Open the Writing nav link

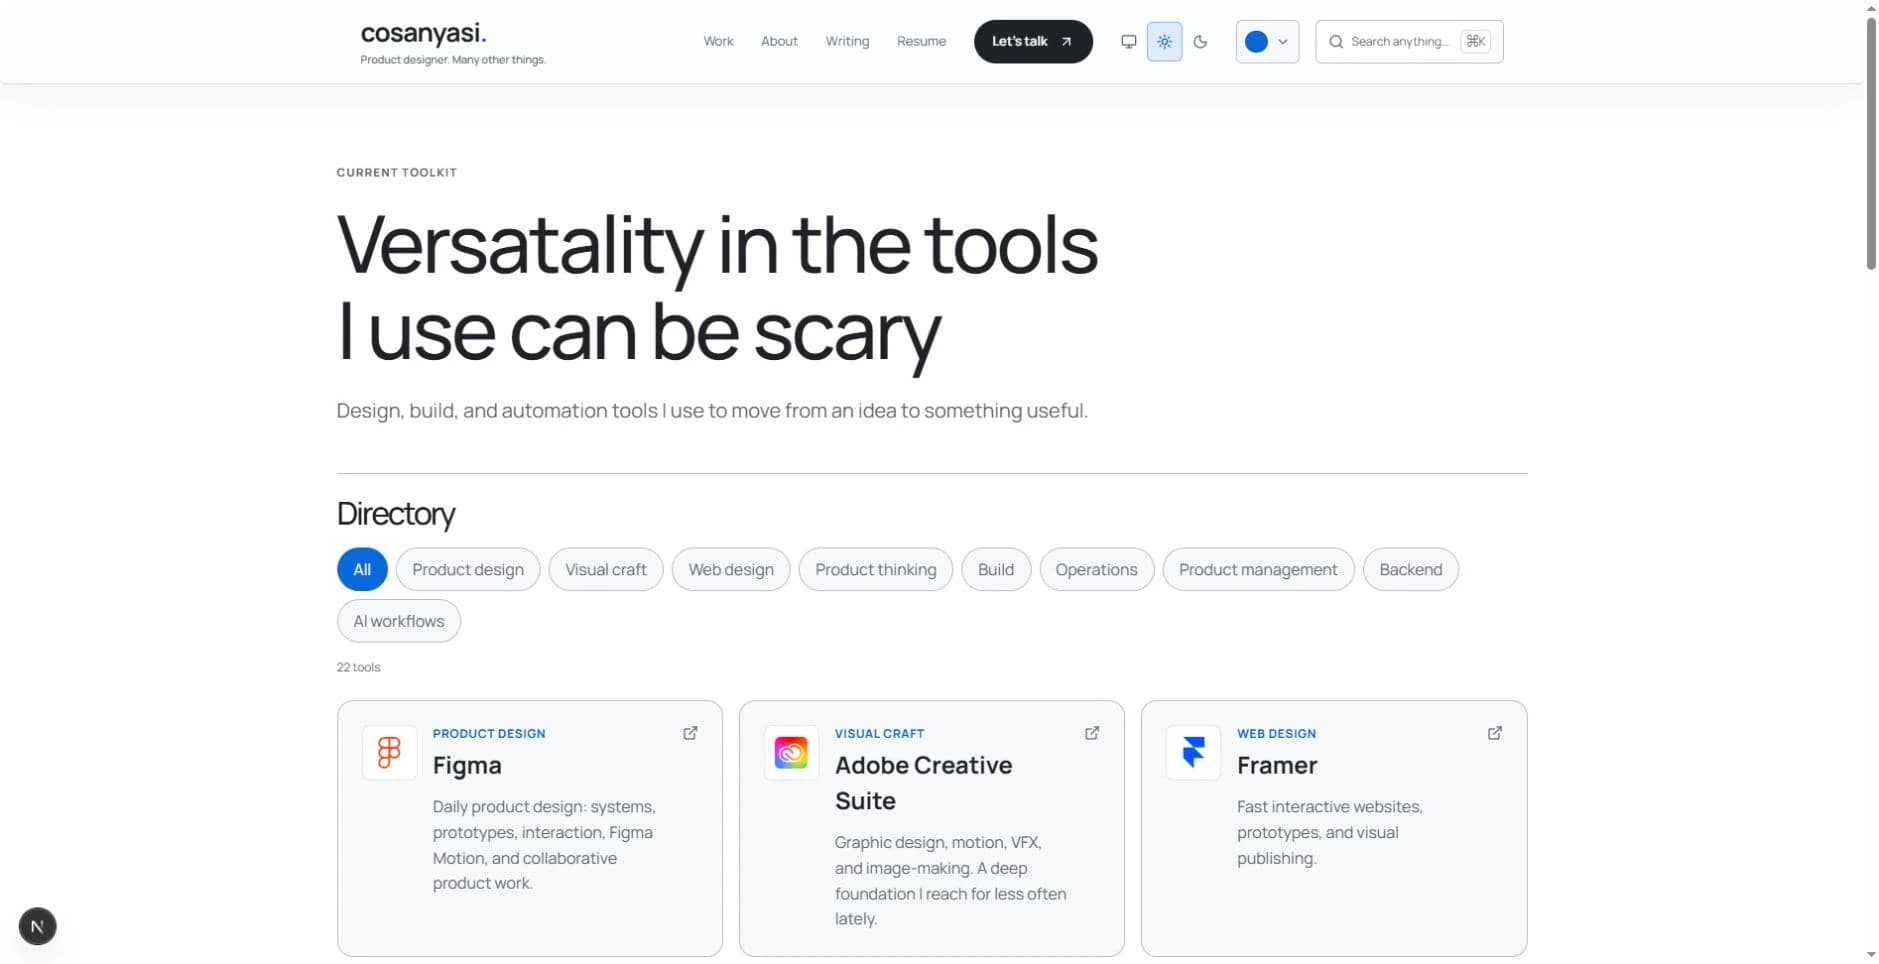(847, 41)
